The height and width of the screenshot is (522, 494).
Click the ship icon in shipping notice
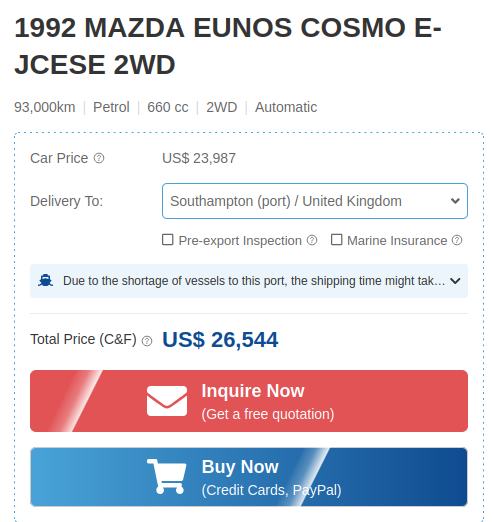pyautogui.click(x=45, y=281)
